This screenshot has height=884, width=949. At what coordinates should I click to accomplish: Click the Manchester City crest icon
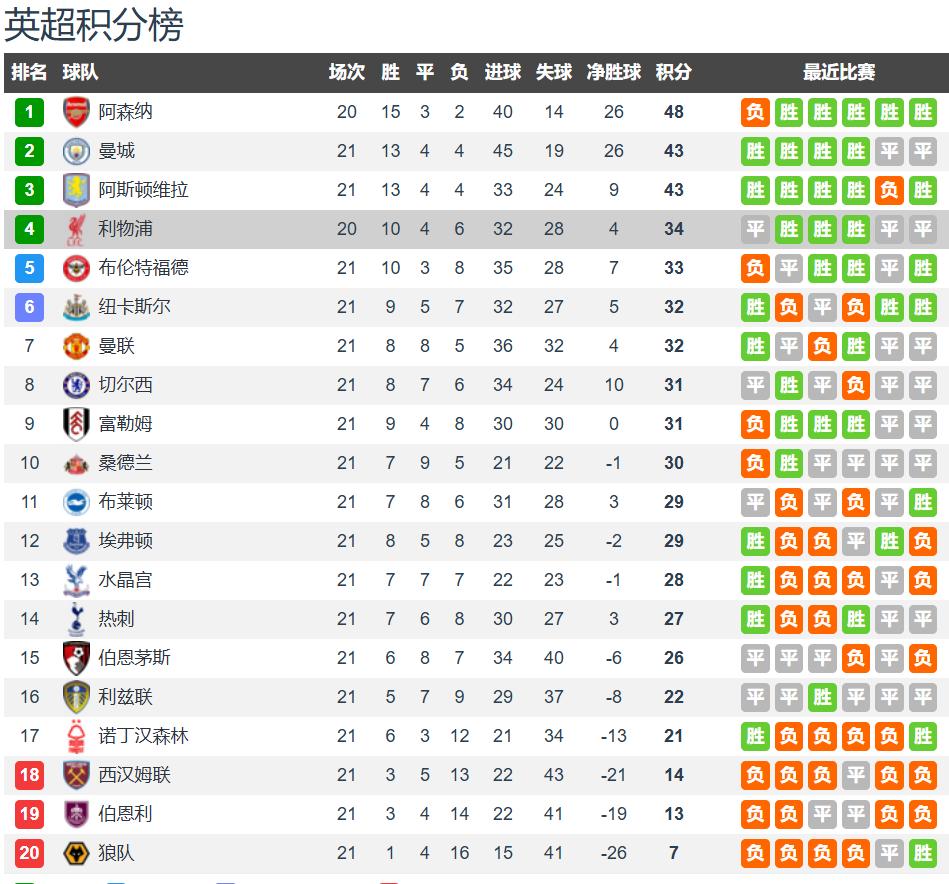[76, 151]
